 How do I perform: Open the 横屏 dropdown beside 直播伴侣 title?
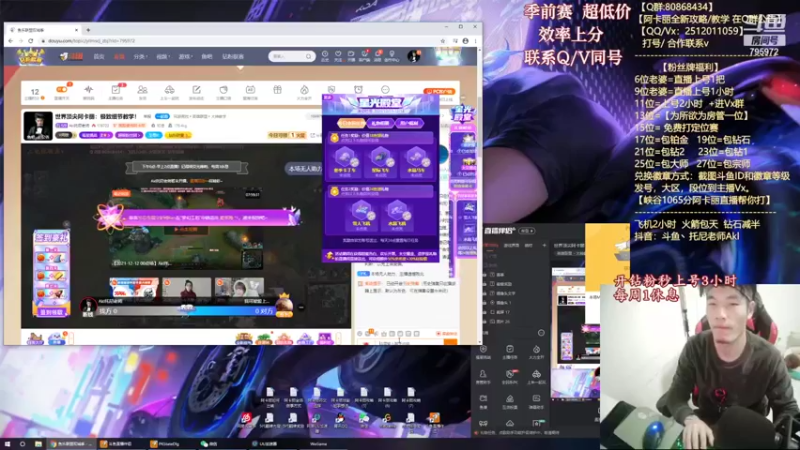(x=527, y=231)
